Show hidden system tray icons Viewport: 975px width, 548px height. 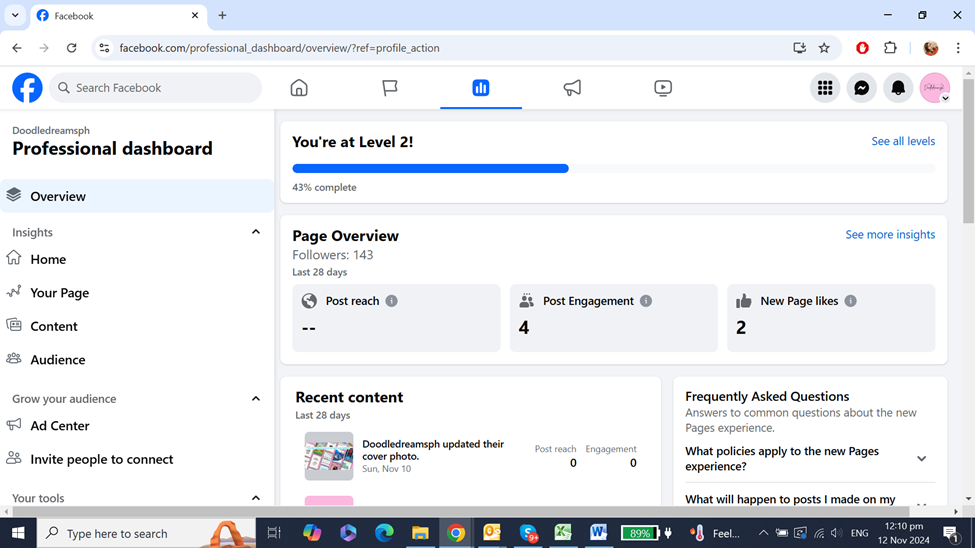click(763, 533)
